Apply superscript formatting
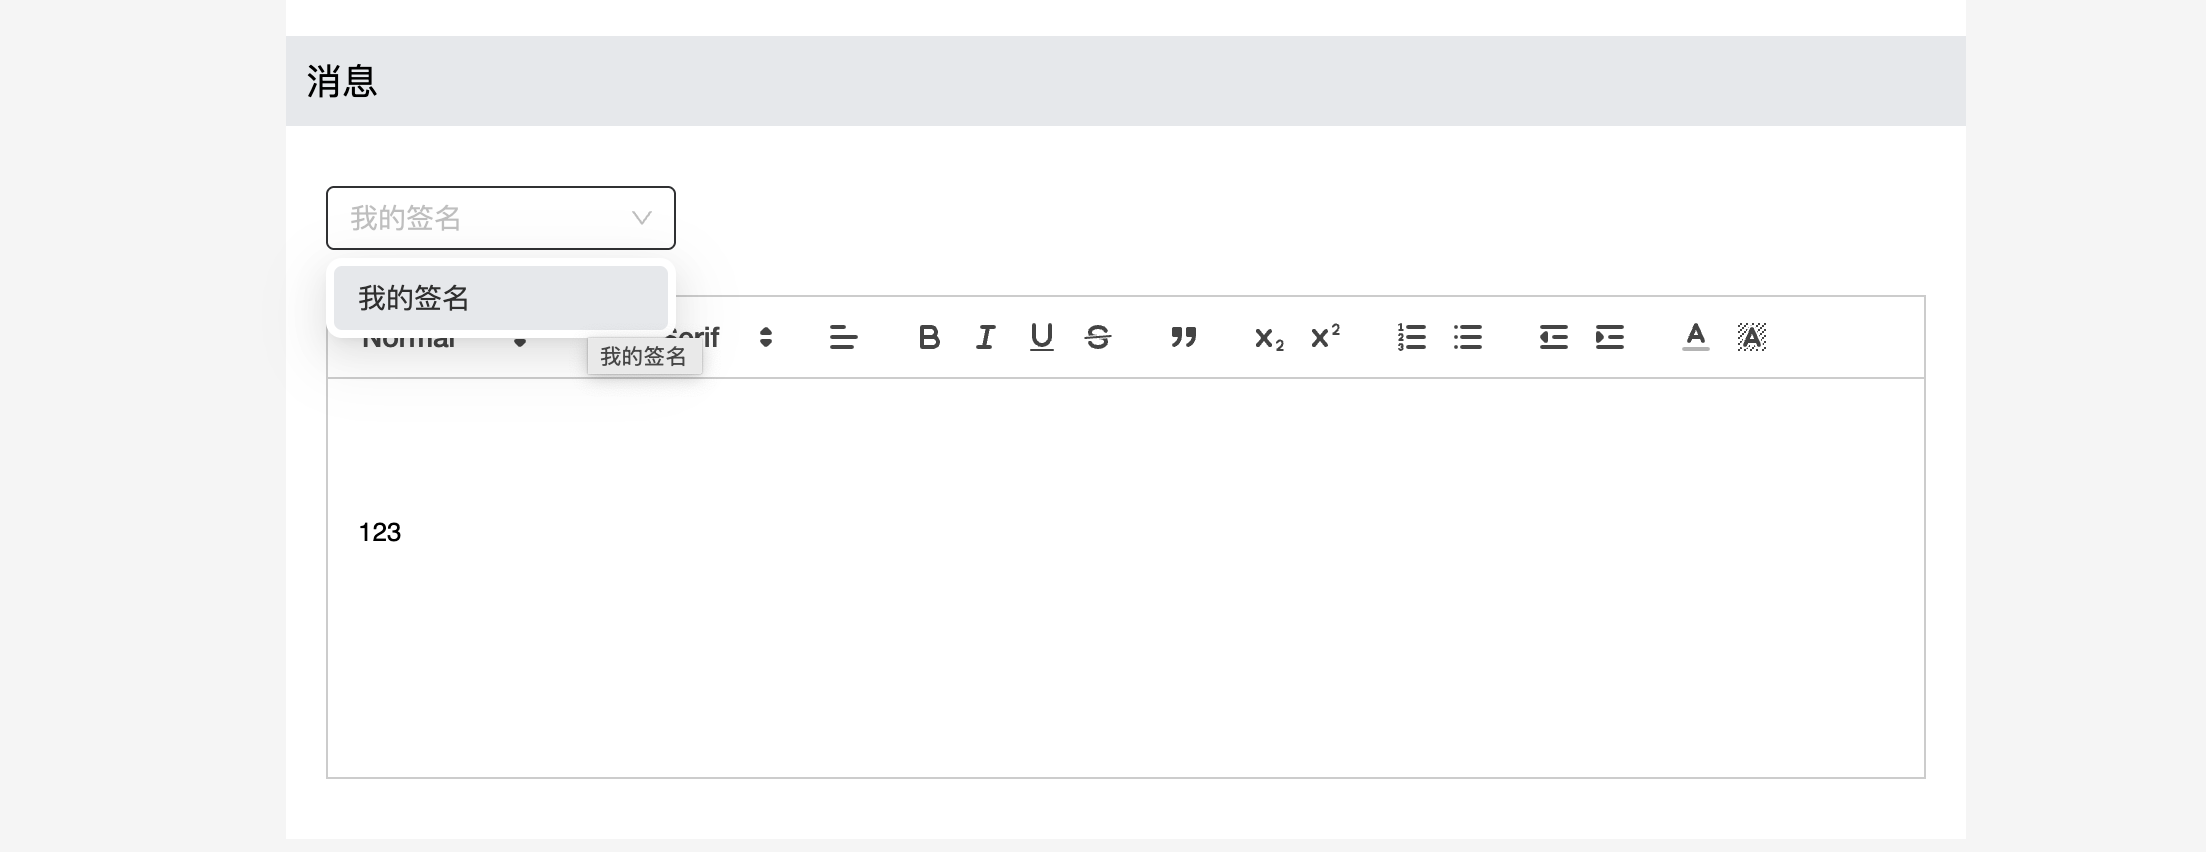This screenshot has width=2206, height=852. pos(1325,337)
